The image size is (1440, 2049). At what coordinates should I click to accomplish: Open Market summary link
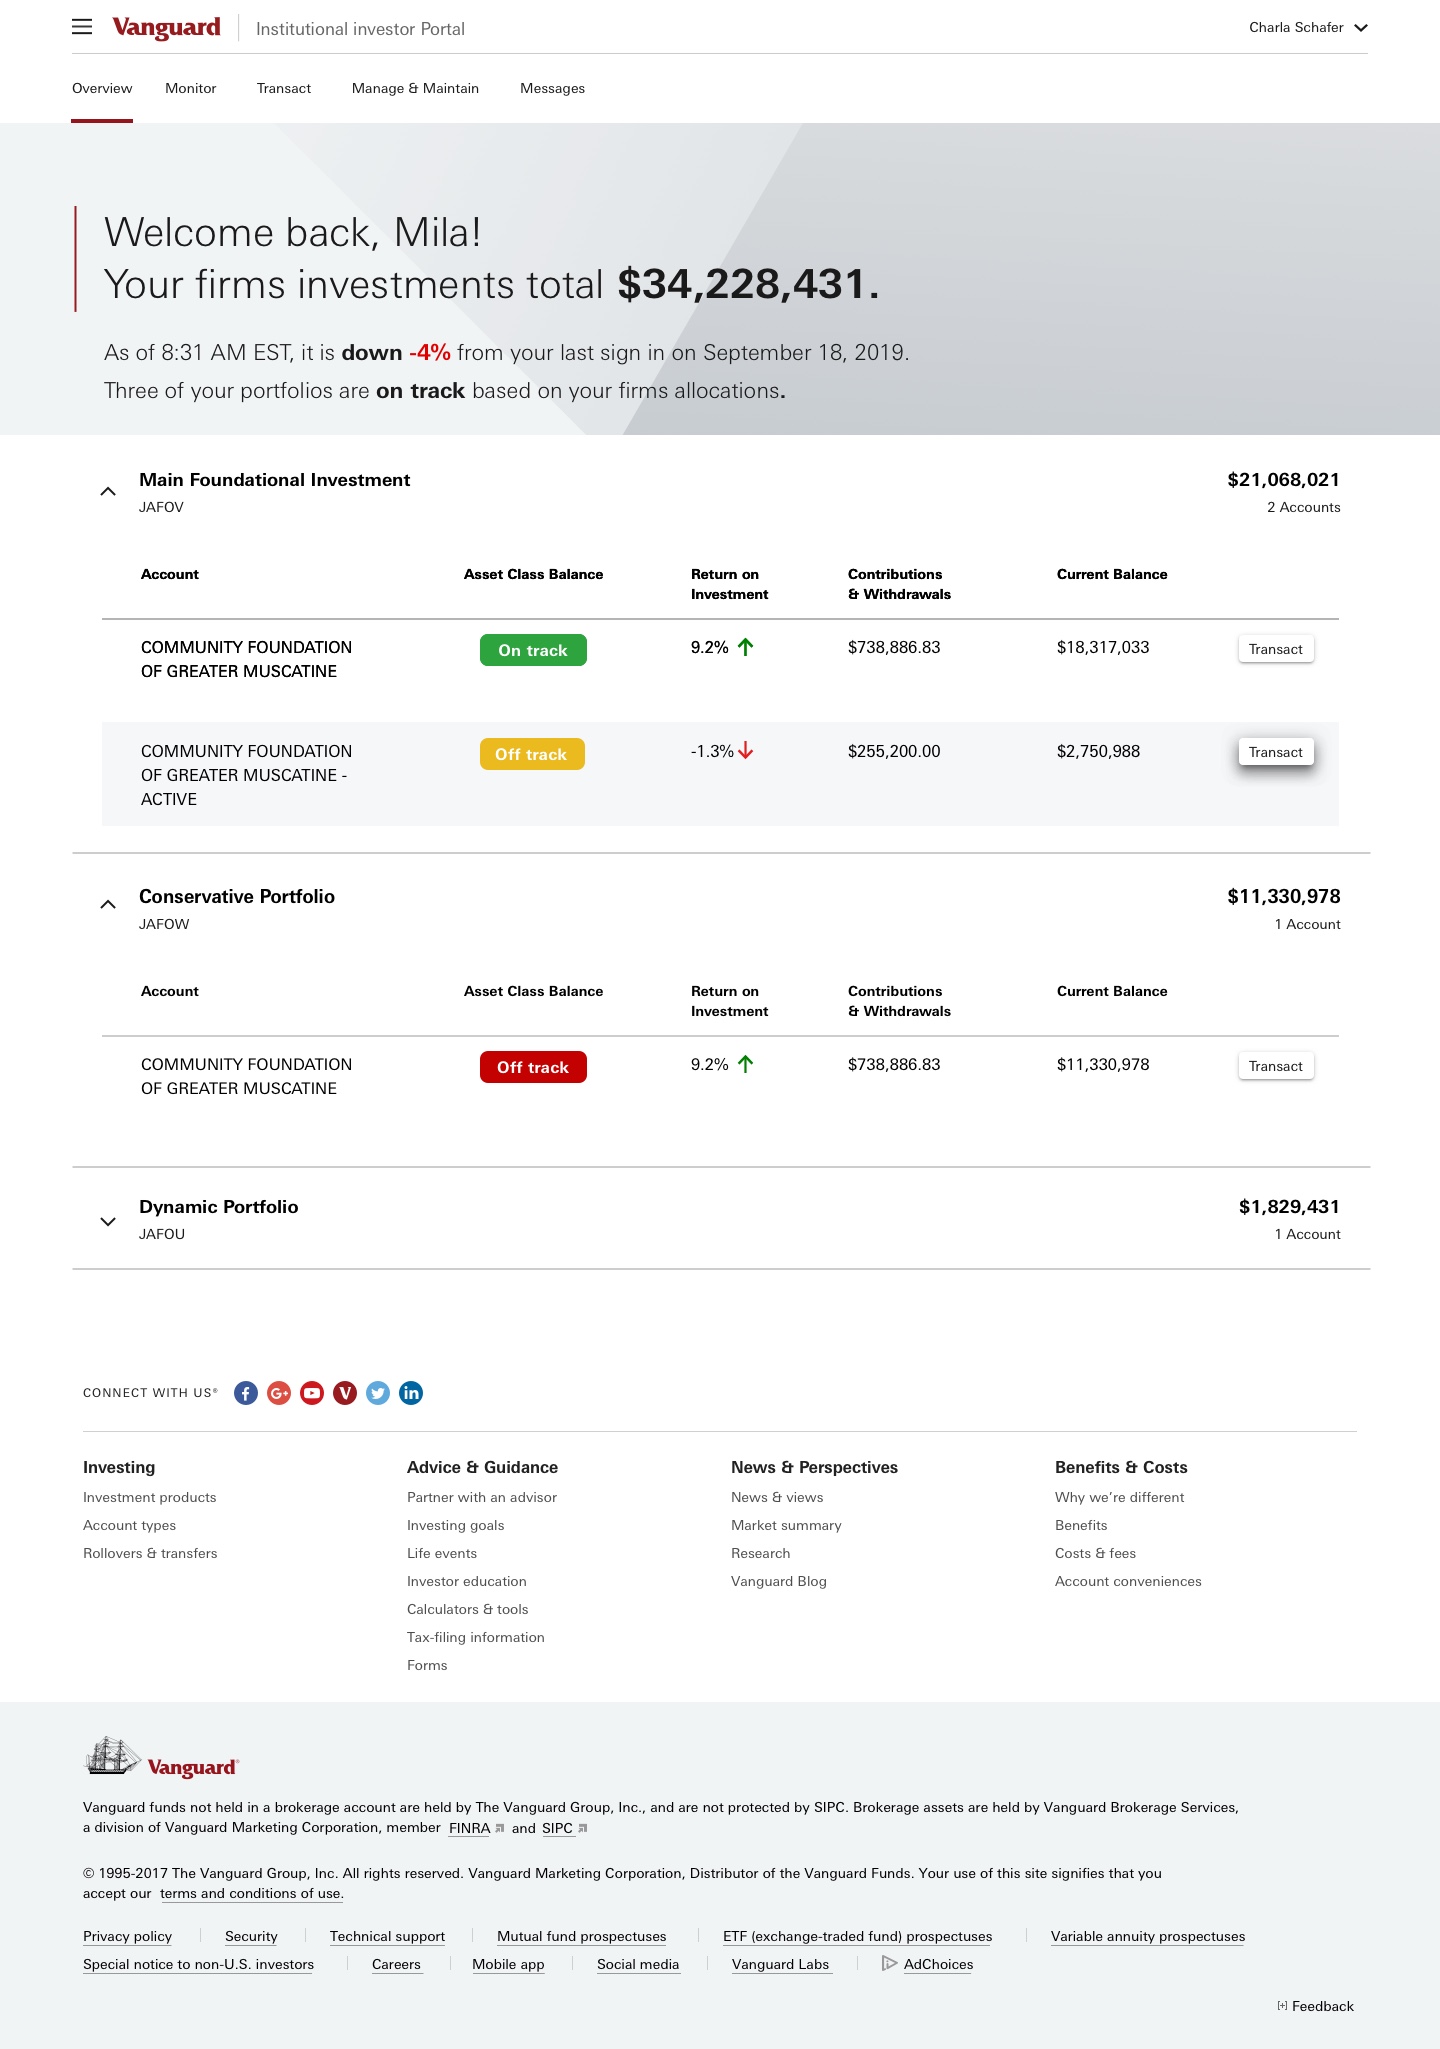coord(786,1525)
